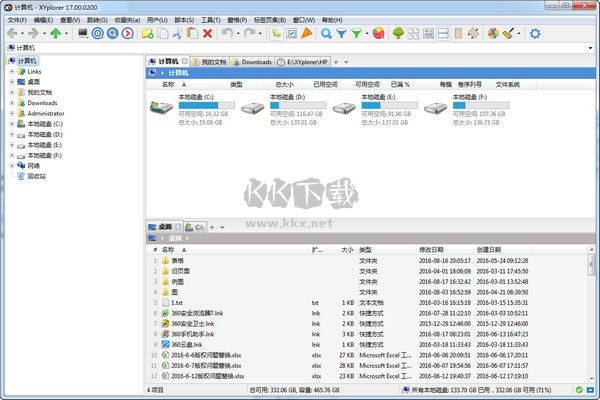
Task: Click the tan vertical panel icon
Action: point(458,34)
